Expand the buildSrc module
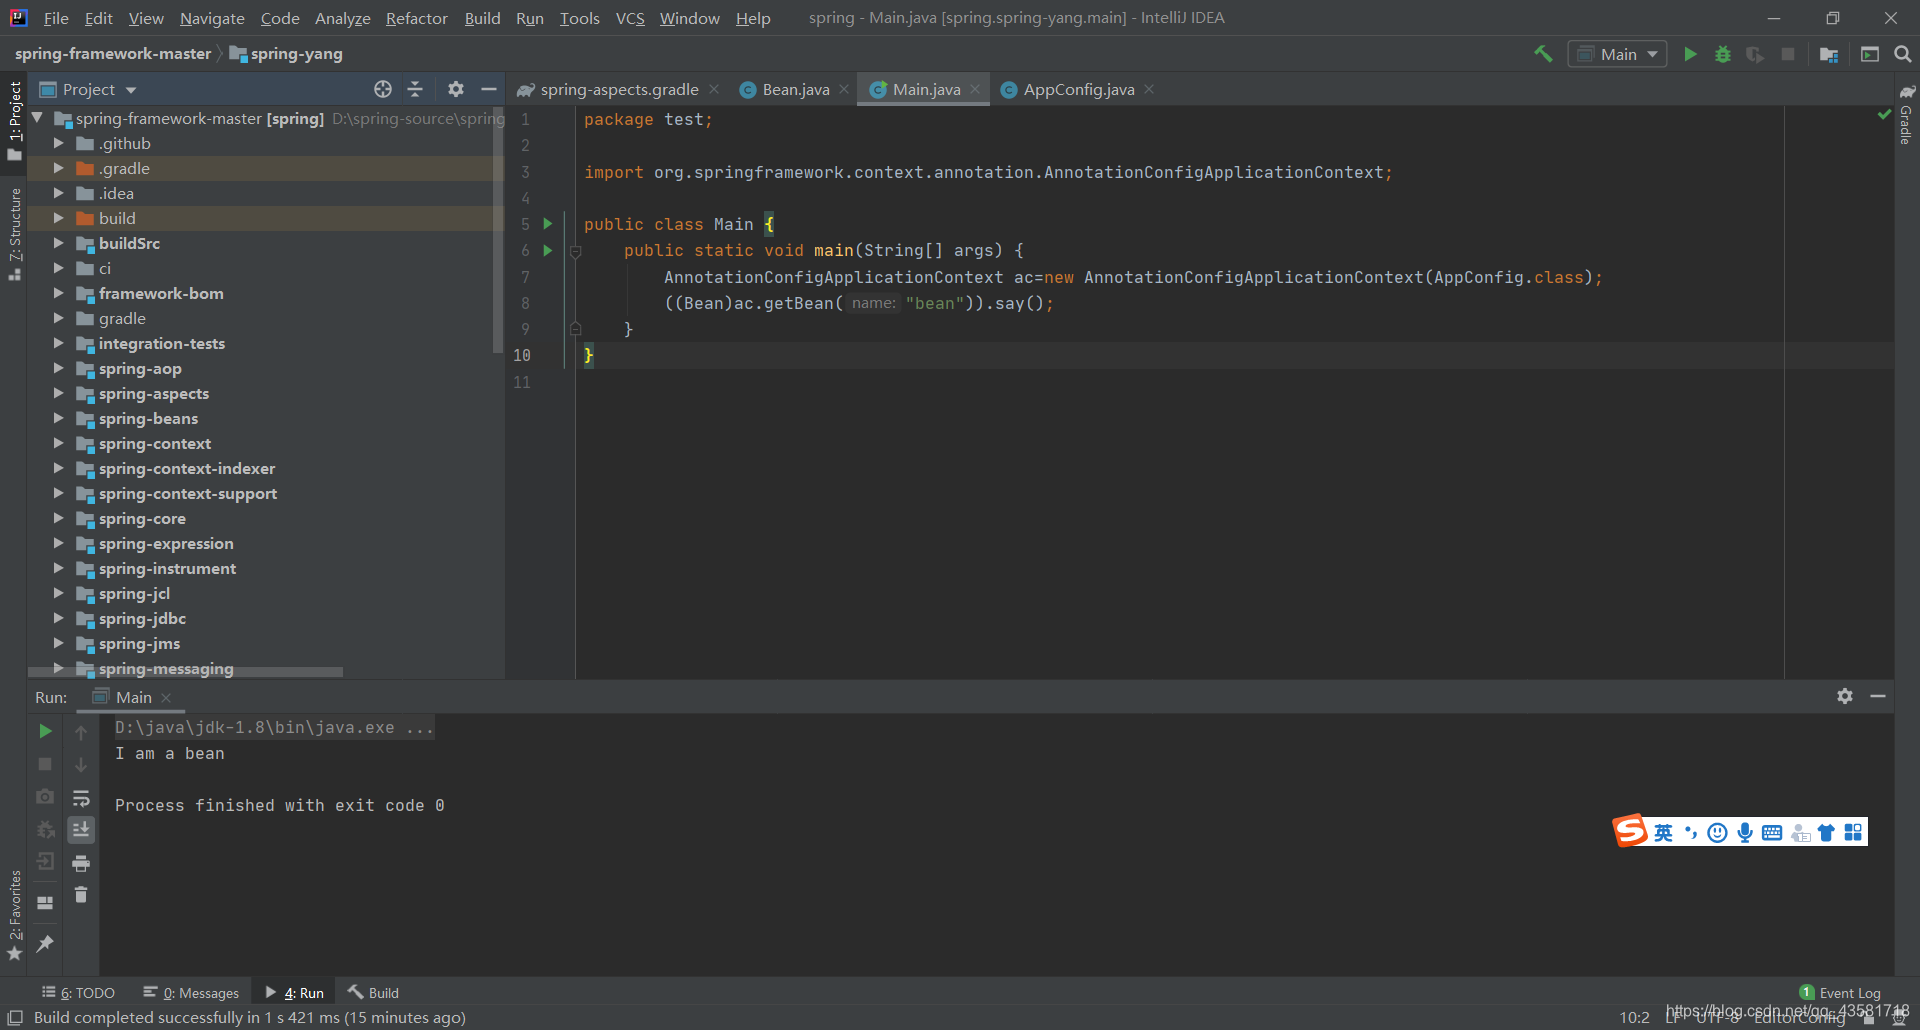Image resolution: width=1920 pixels, height=1030 pixels. tap(58, 243)
